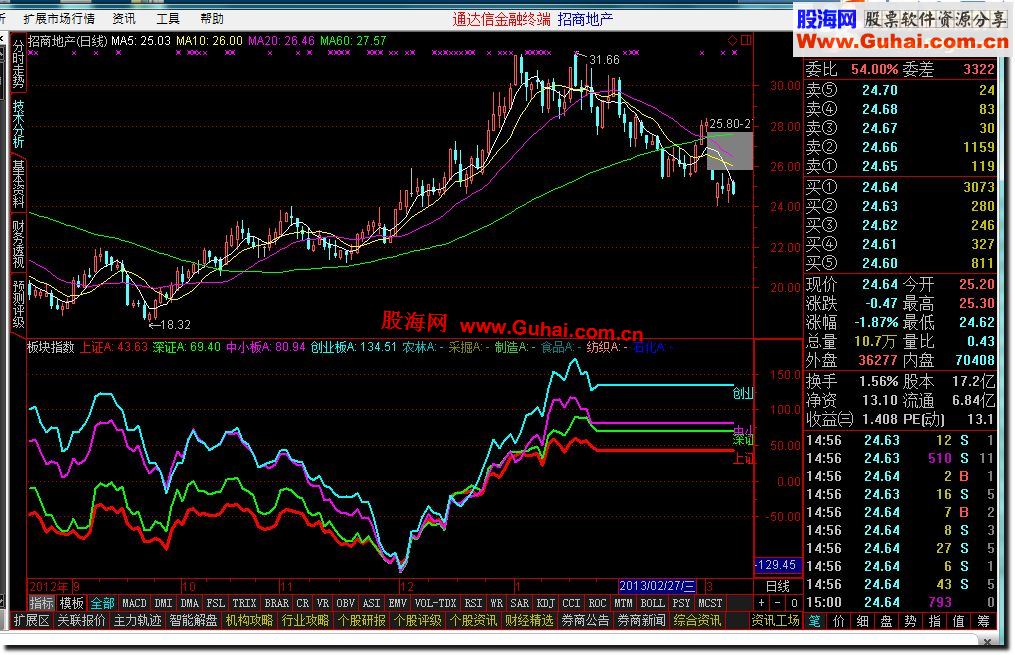Open the 机构攻略 bottom tab
The image size is (1015, 655).
(249, 621)
